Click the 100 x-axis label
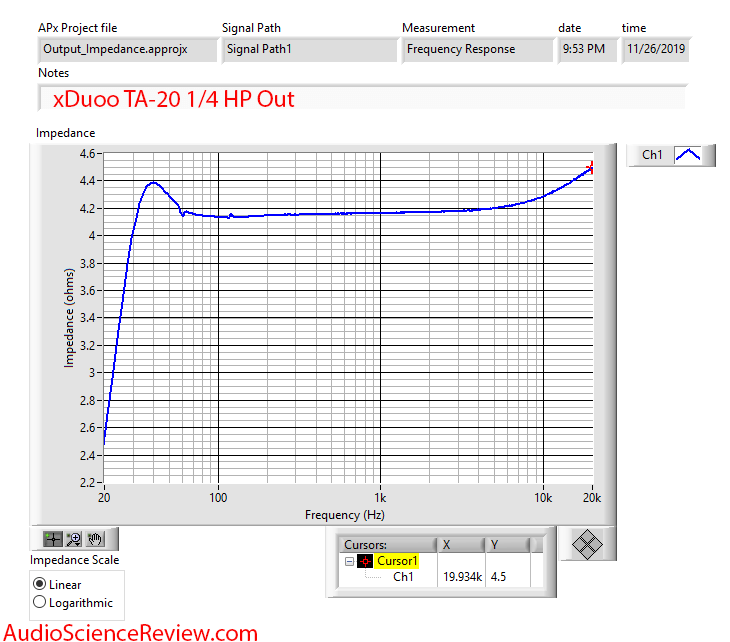 (218, 498)
